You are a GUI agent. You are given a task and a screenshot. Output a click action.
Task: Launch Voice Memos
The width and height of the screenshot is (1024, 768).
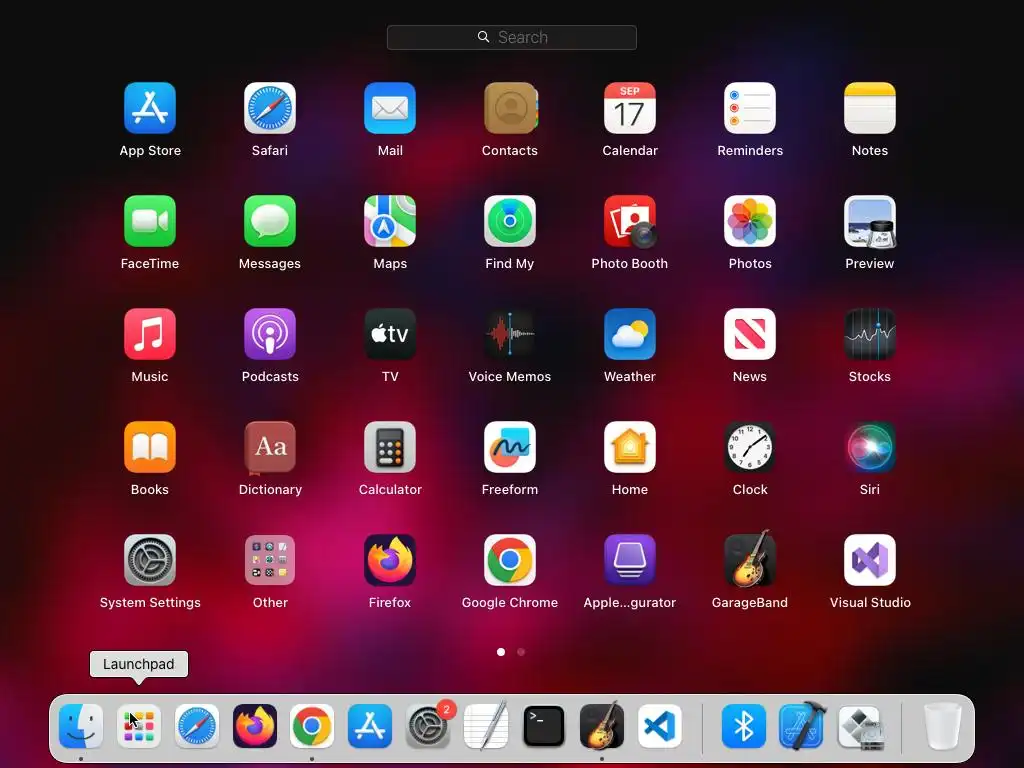(x=510, y=334)
